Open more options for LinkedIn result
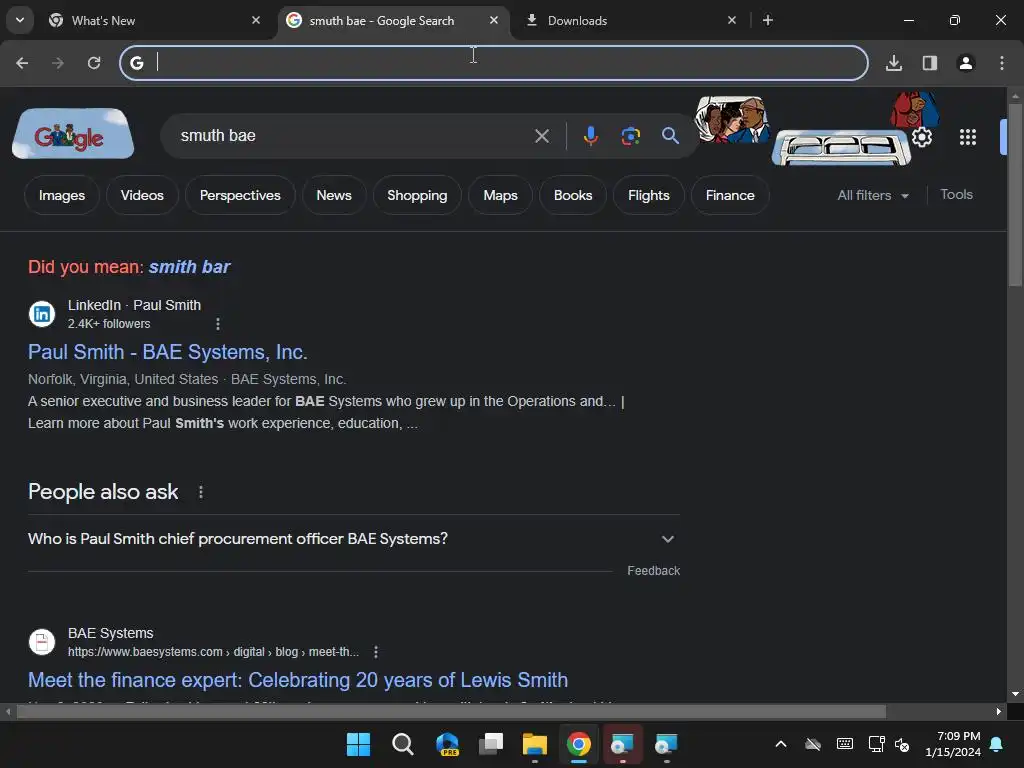The height and width of the screenshot is (768, 1024). (218, 324)
